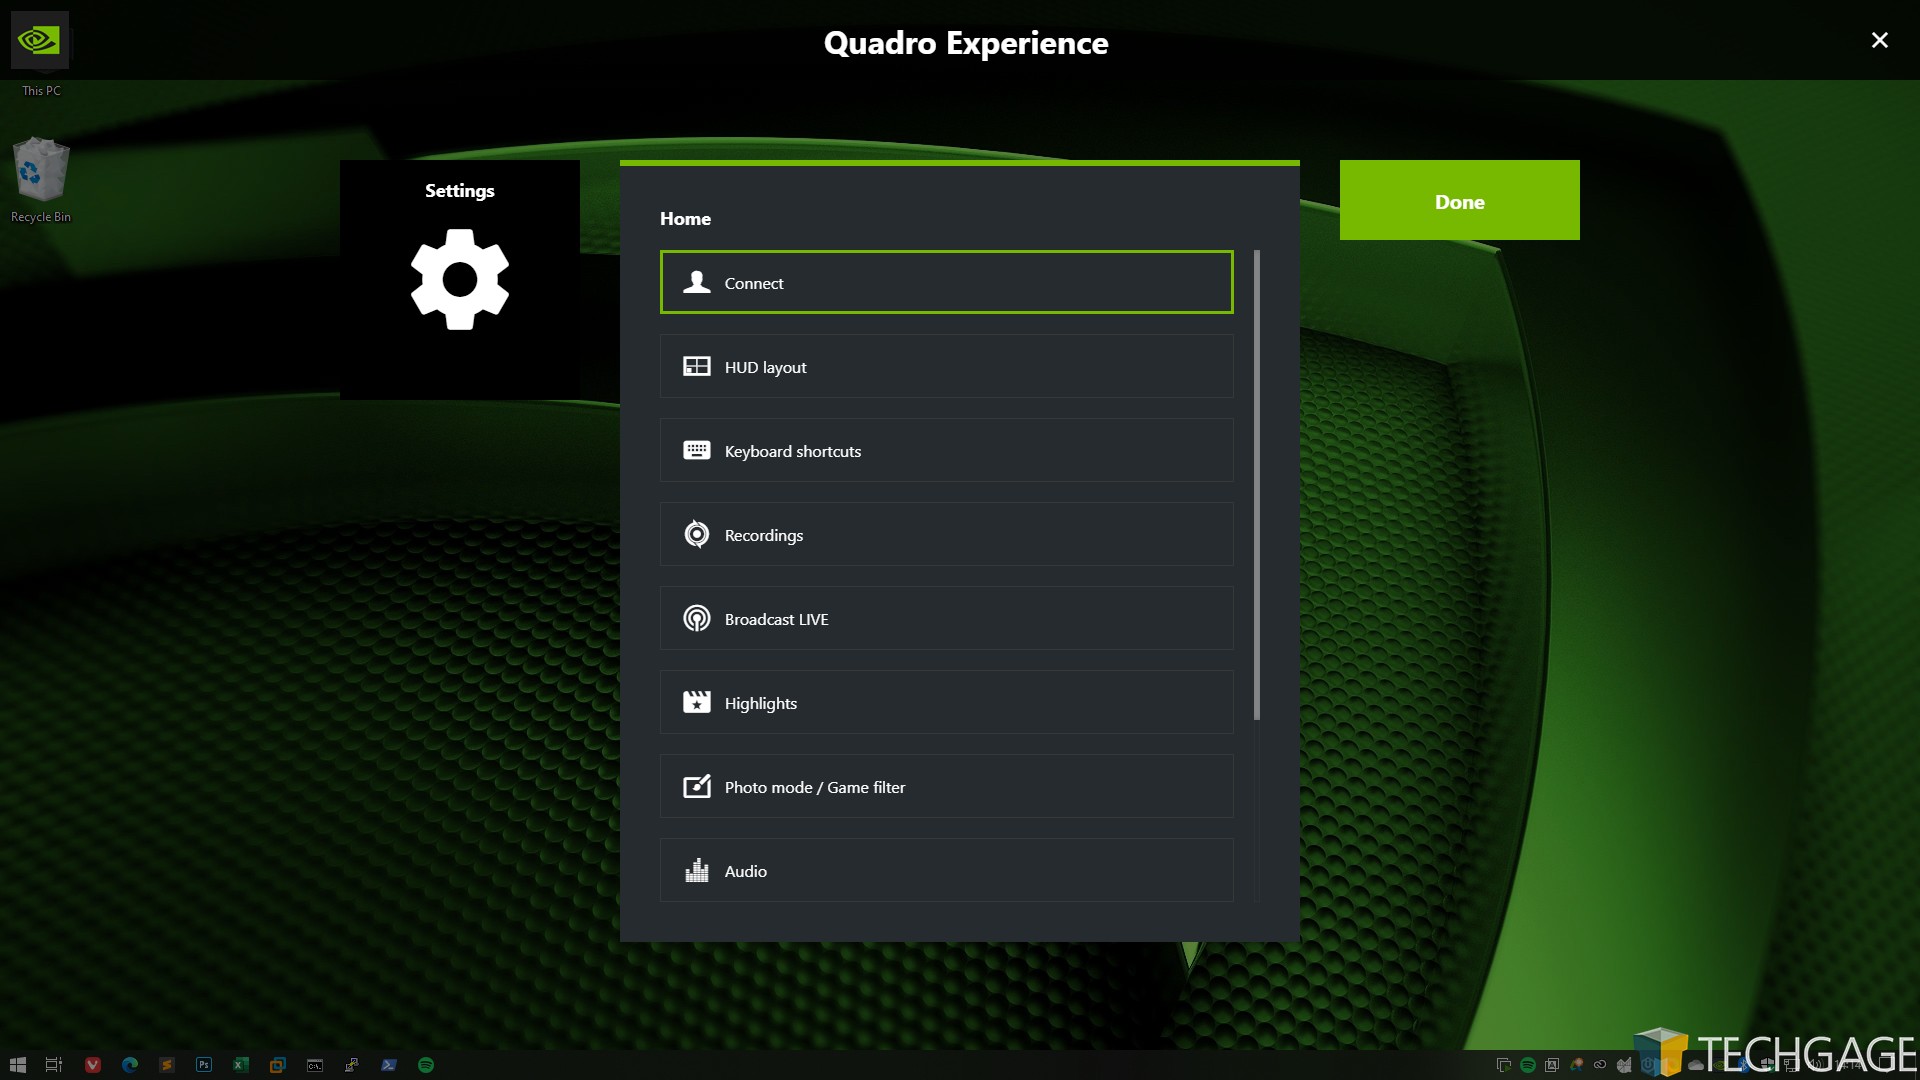Screen dimensions: 1920x1080
Task: Click the Recordings target icon
Action: point(696,534)
